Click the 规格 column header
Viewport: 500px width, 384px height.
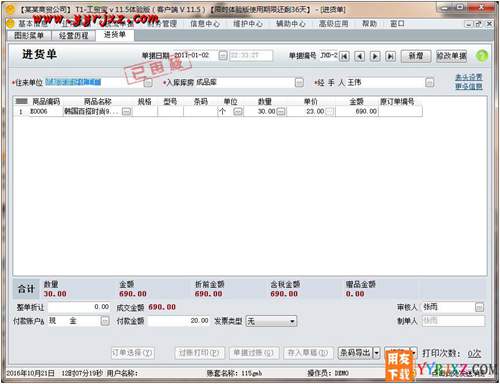[145, 101]
